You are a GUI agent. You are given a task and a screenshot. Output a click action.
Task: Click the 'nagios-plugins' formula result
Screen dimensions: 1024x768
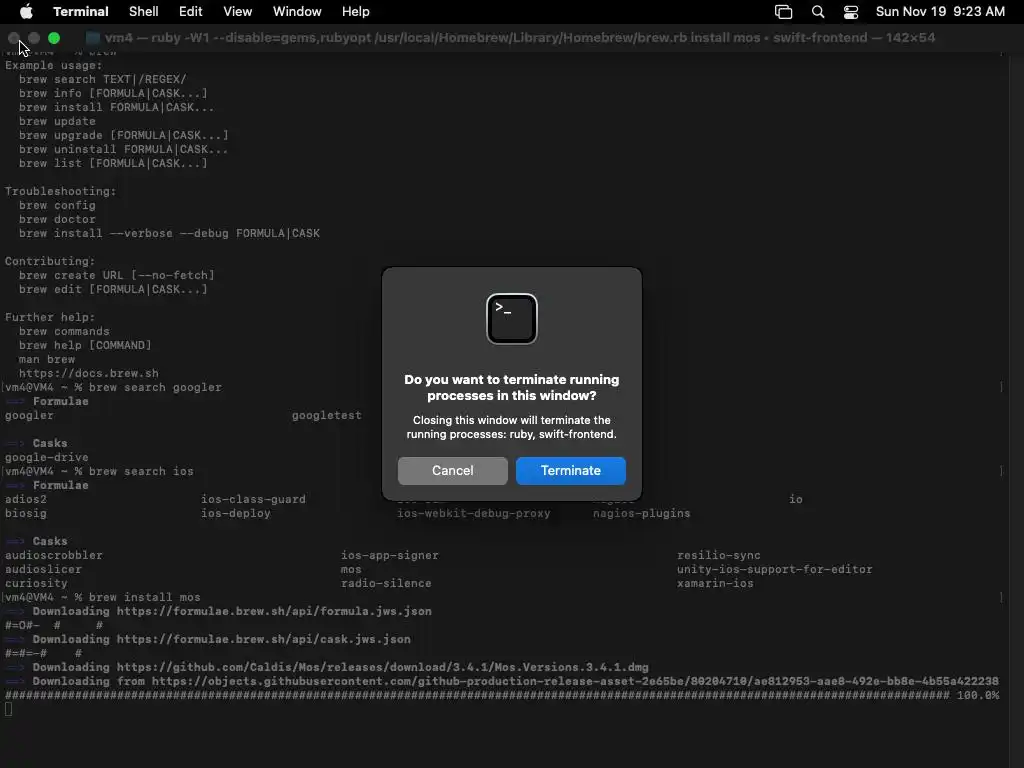coord(642,513)
